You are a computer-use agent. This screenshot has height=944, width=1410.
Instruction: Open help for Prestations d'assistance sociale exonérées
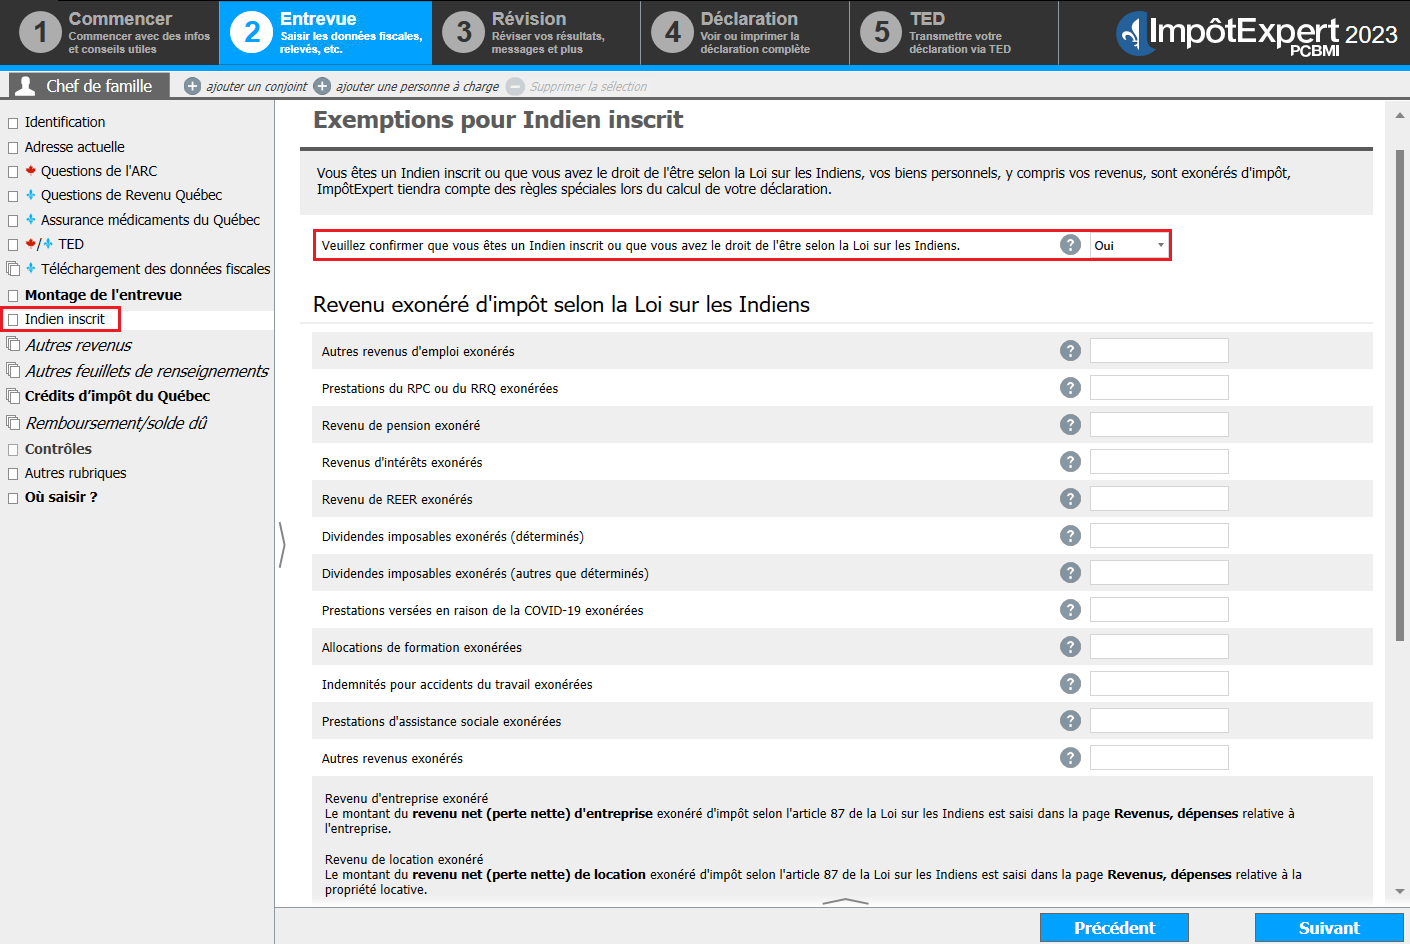[x=1070, y=721]
